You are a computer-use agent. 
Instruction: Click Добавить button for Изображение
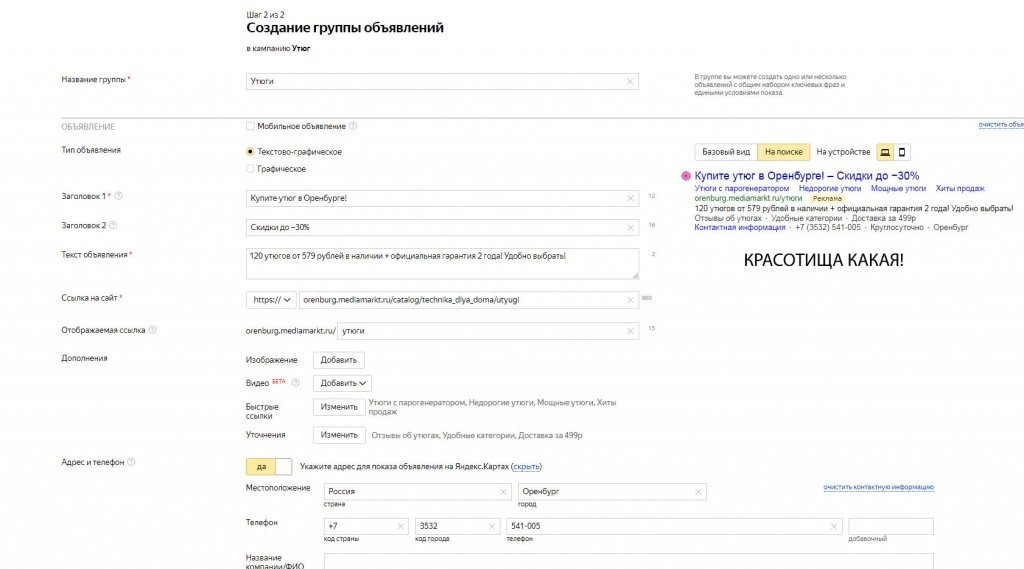[x=338, y=360]
